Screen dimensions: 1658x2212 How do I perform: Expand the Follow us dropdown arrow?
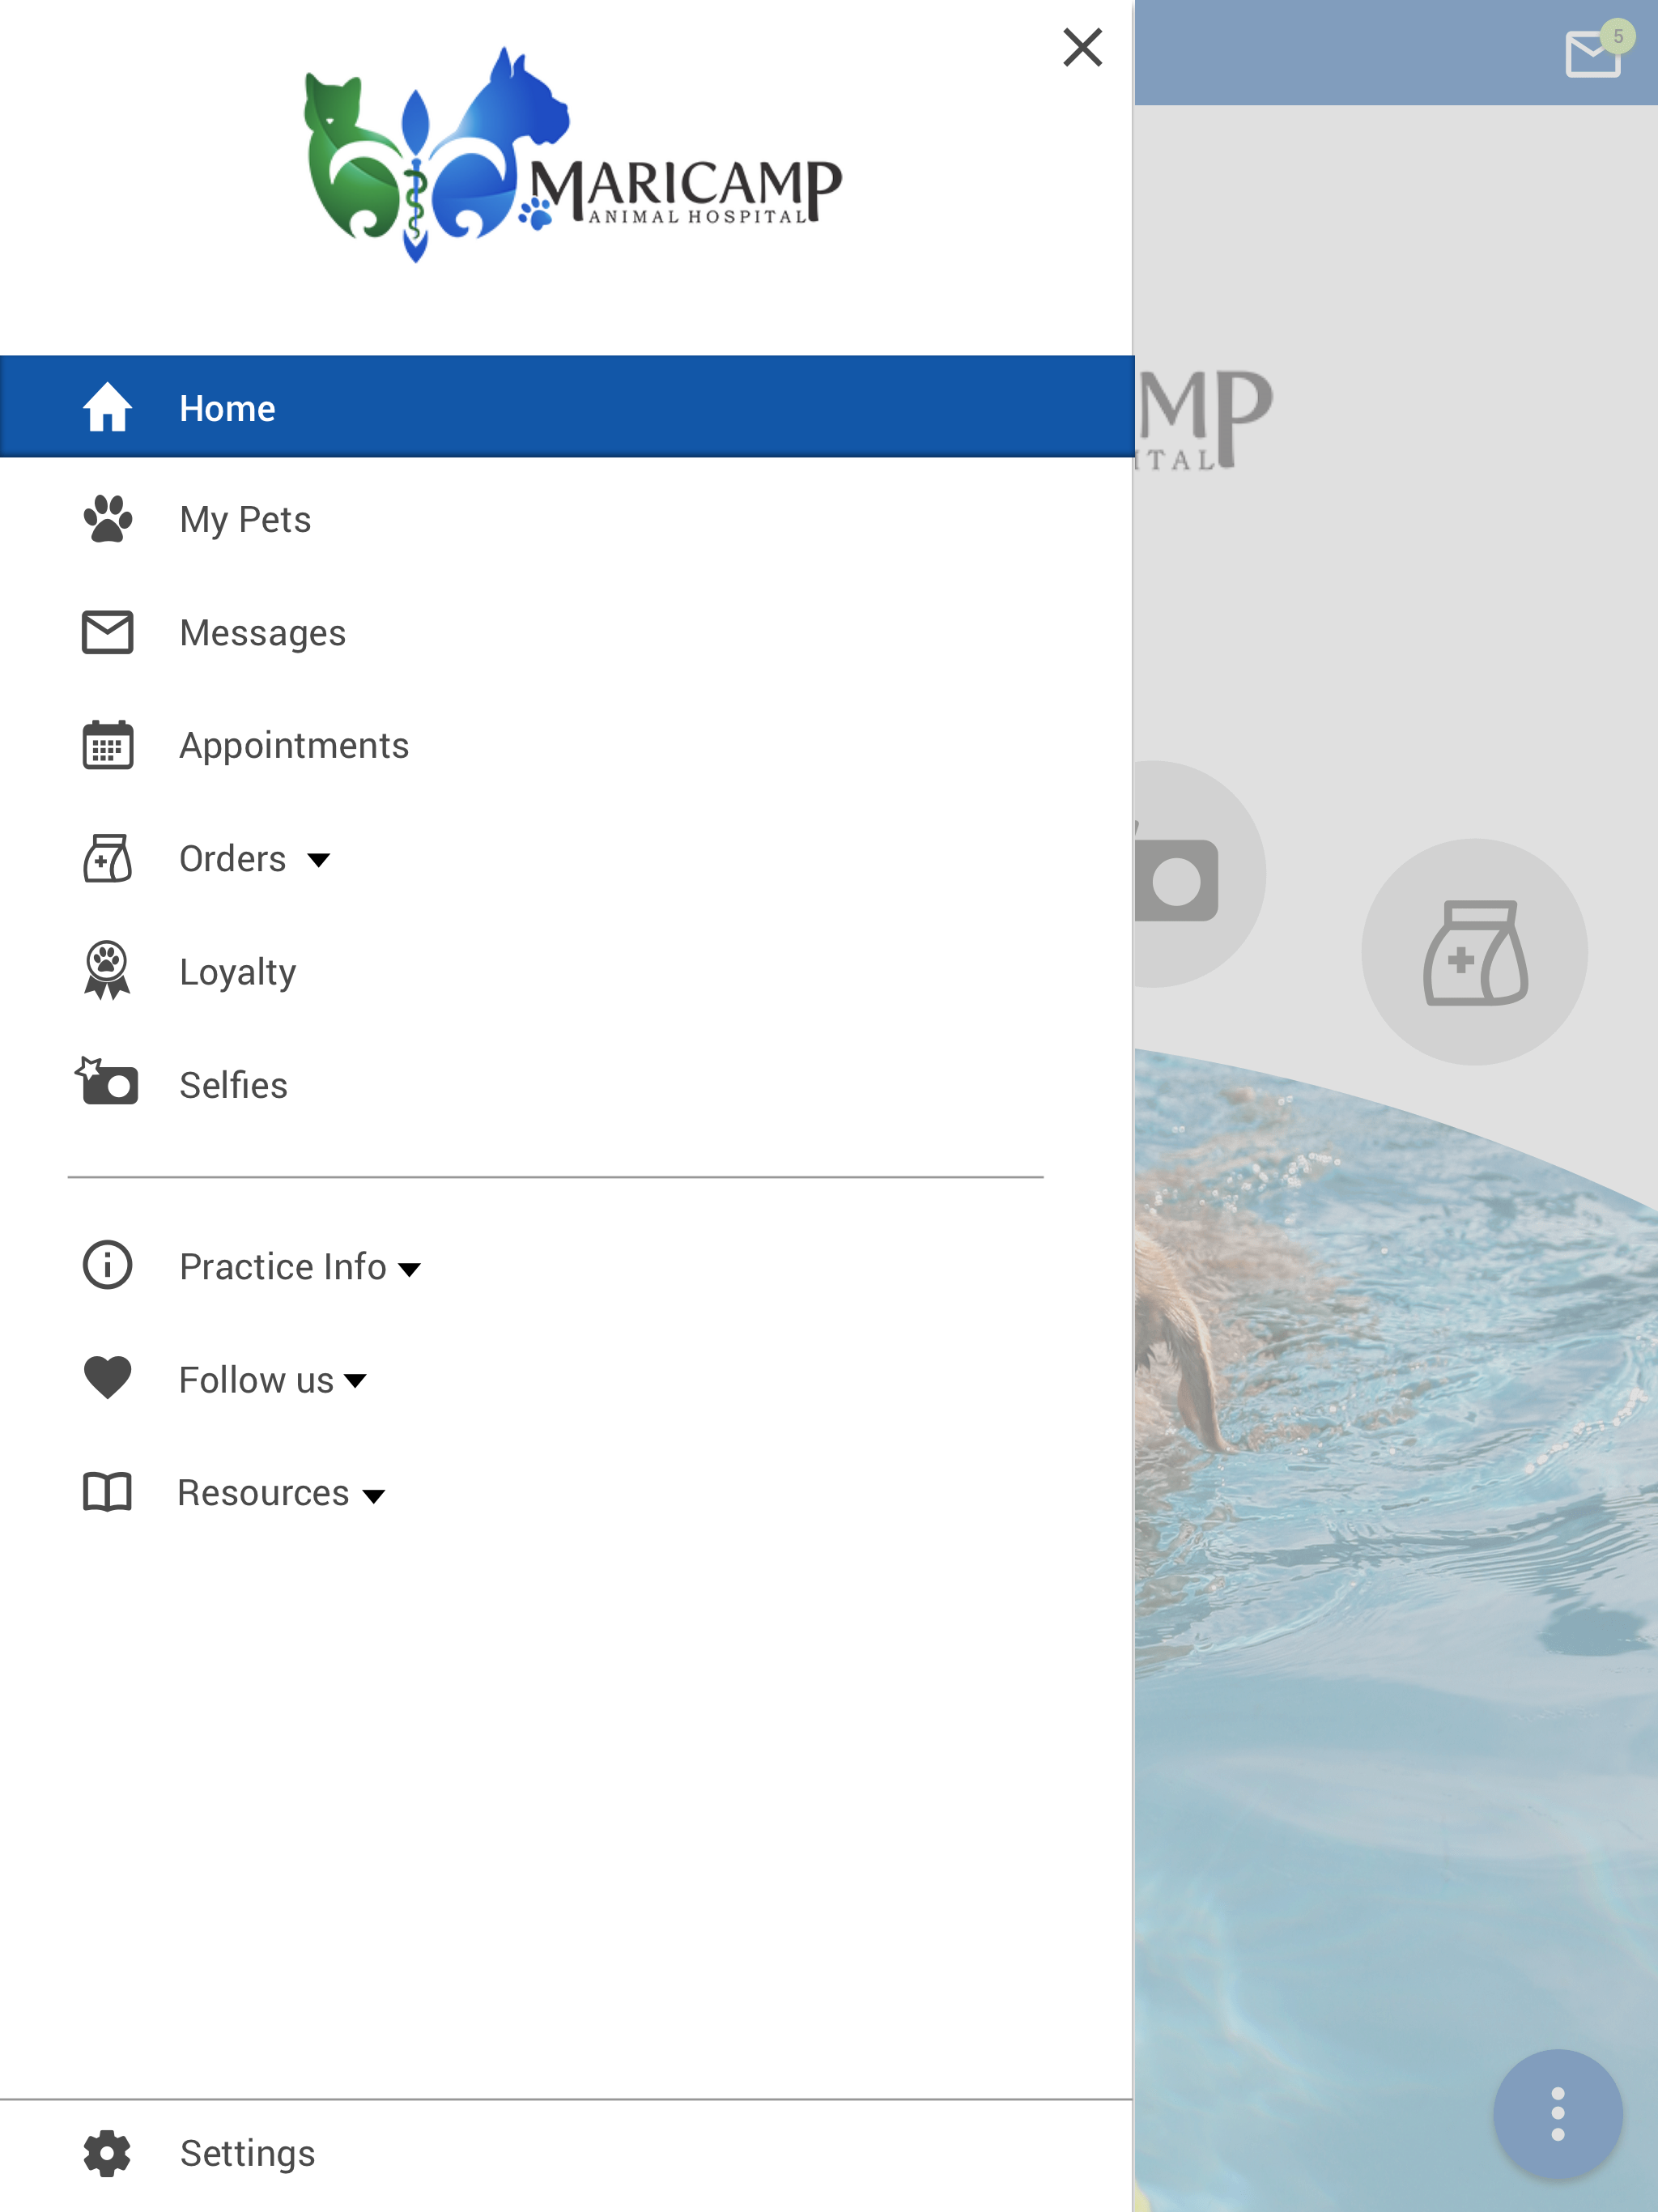tap(355, 1381)
